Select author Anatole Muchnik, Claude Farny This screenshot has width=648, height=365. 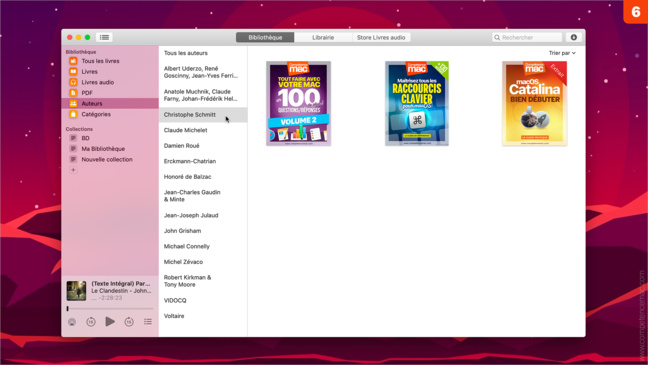click(203, 95)
